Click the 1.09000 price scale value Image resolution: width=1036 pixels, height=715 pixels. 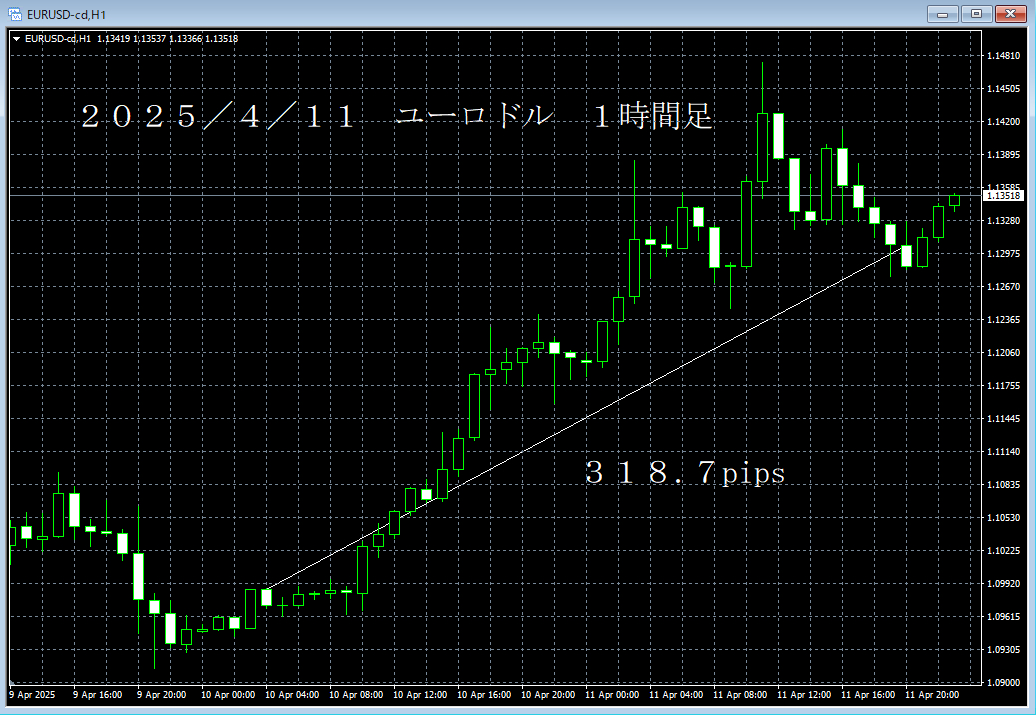(x=1003, y=683)
